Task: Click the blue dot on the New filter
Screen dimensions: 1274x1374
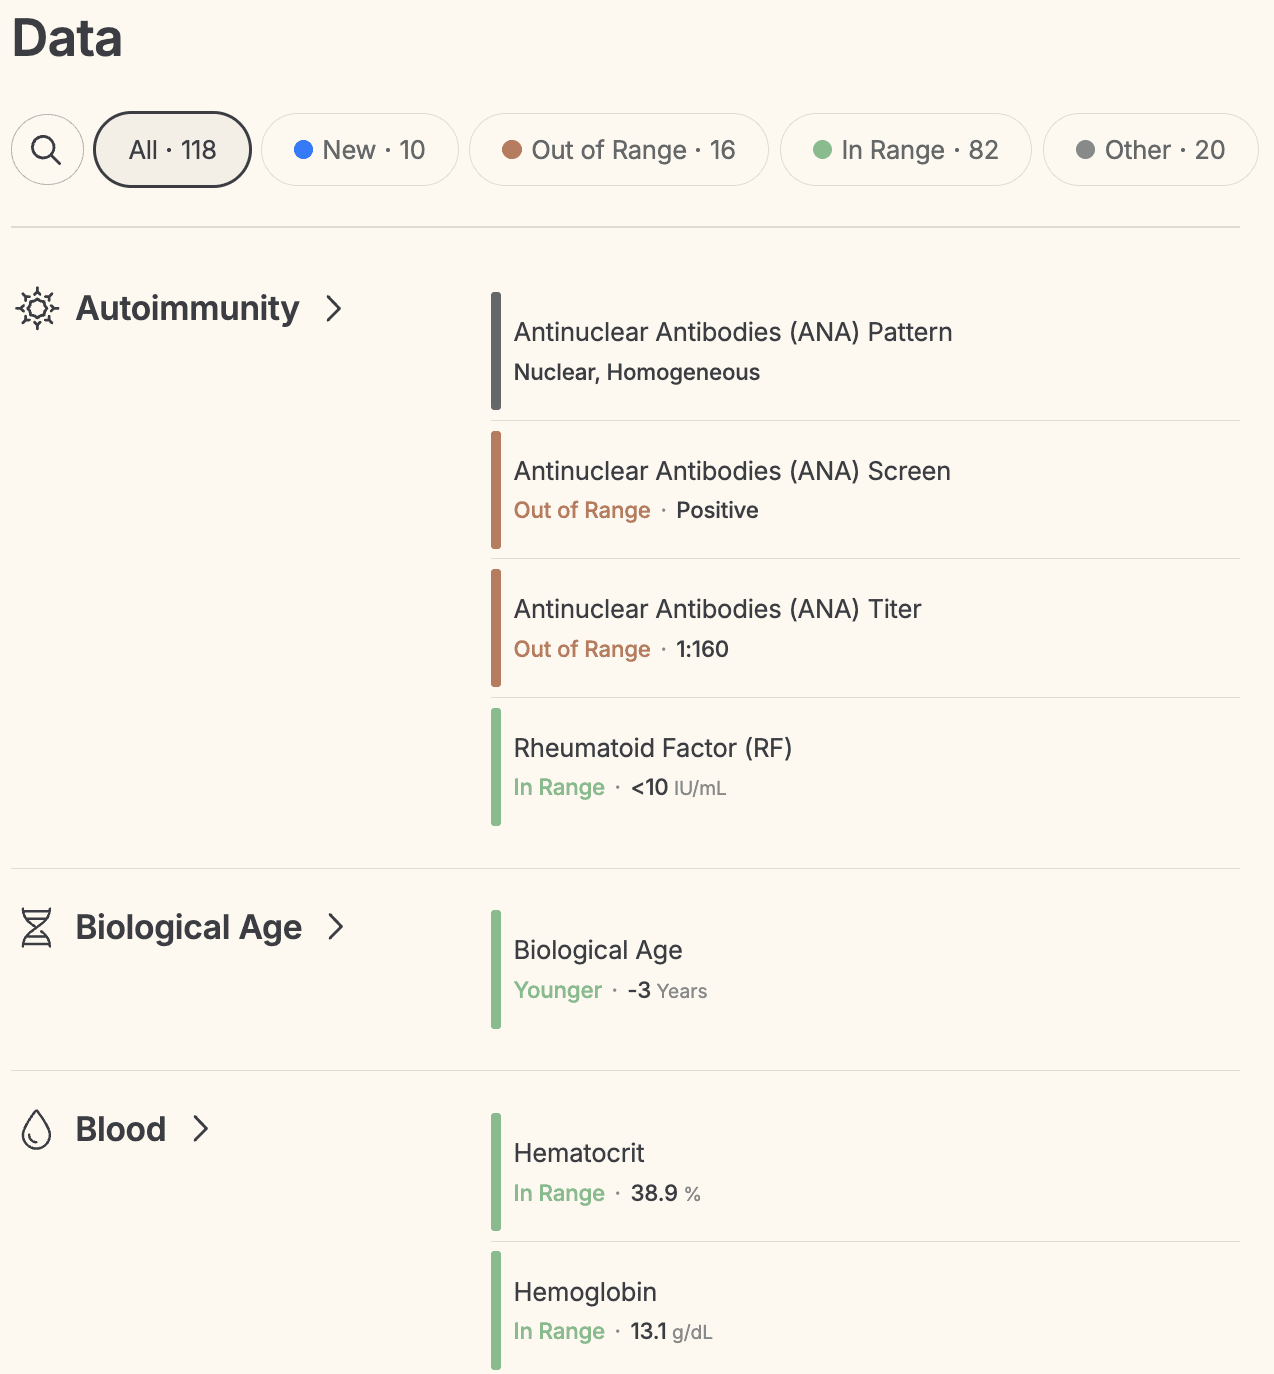Action: (303, 149)
